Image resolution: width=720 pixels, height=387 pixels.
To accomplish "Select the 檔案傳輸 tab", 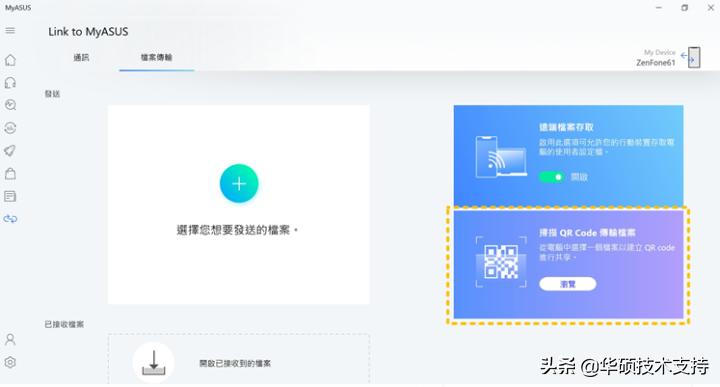I will point(157,57).
